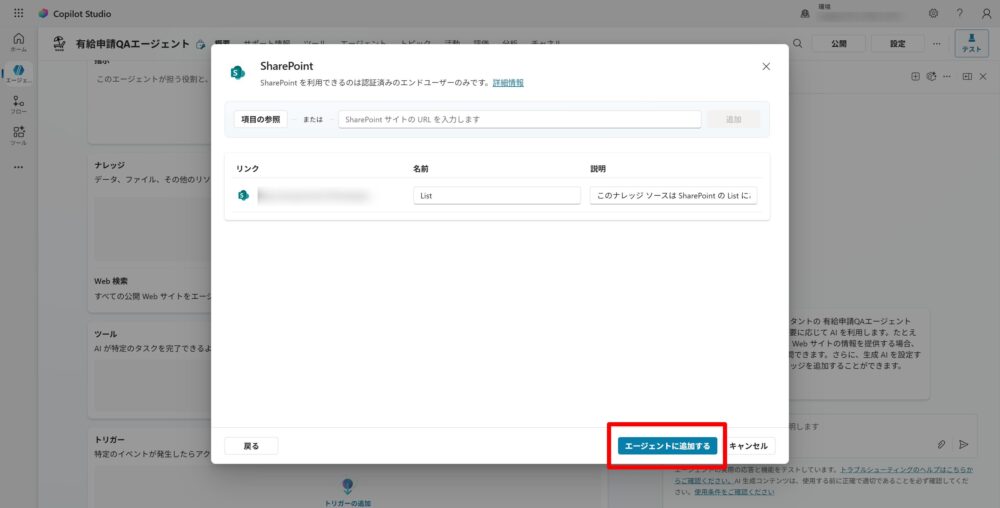This screenshot has width=1000, height=508.
Task: Click the help question mark icon
Action: pos(959,14)
